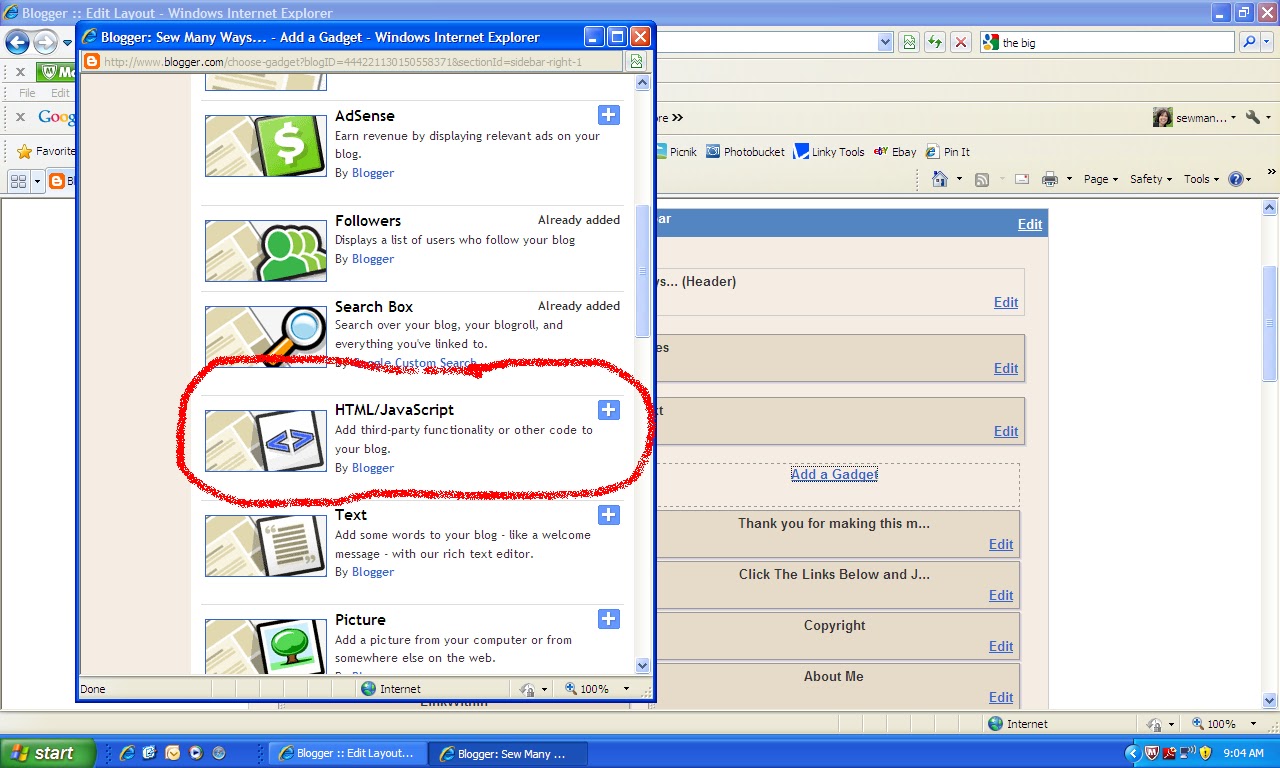Switch to Blogger: Sew Many taskbar button
The height and width of the screenshot is (768, 1280).
coord(508,753)
